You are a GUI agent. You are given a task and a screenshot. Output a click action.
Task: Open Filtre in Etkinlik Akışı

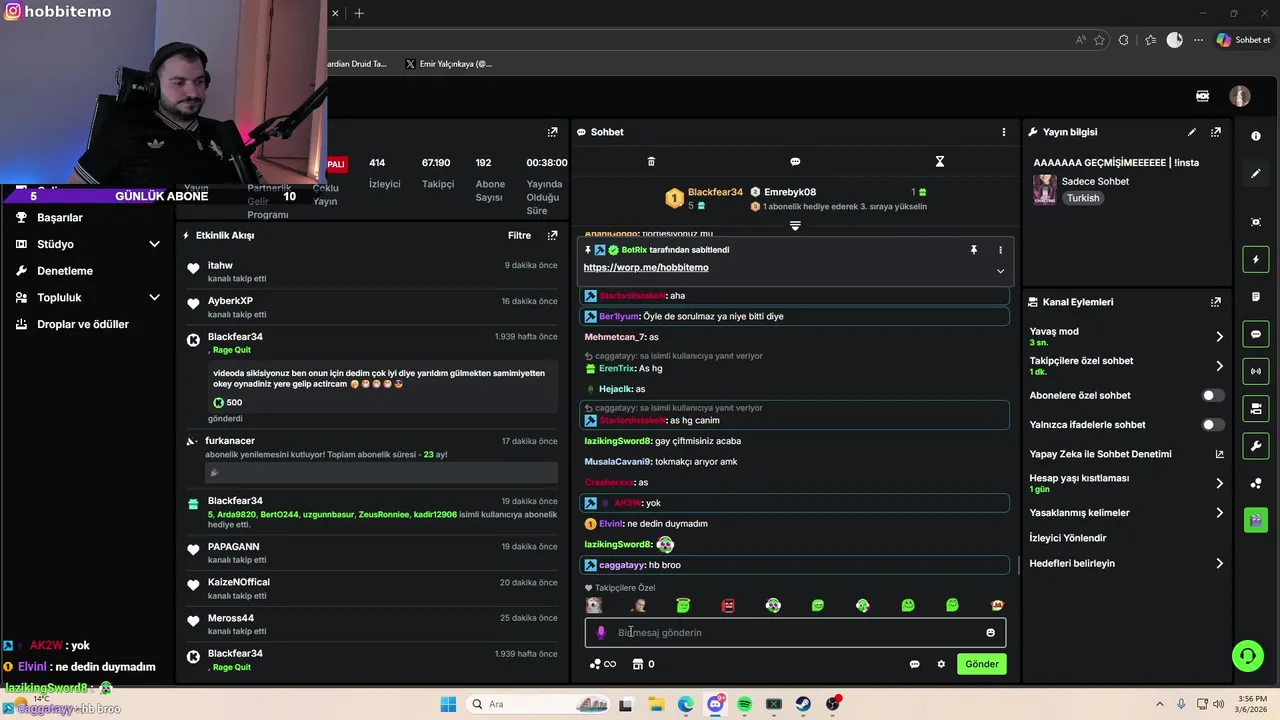click(x=519, y=236)
